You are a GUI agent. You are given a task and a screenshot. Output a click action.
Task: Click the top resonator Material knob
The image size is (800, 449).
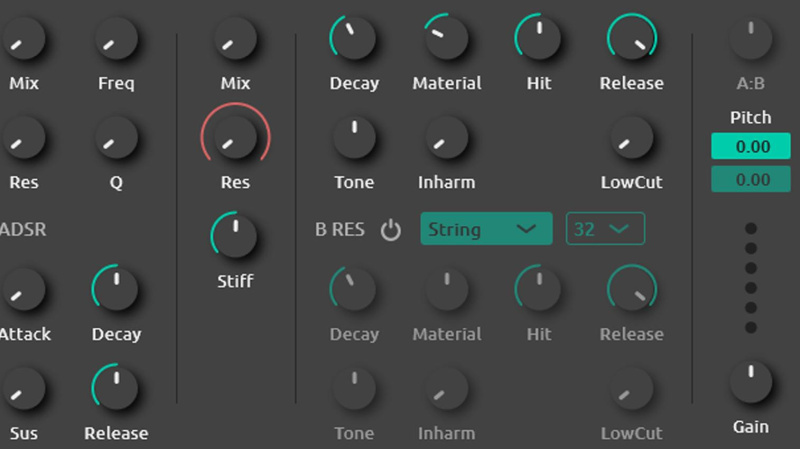click(x=446, y=38)
